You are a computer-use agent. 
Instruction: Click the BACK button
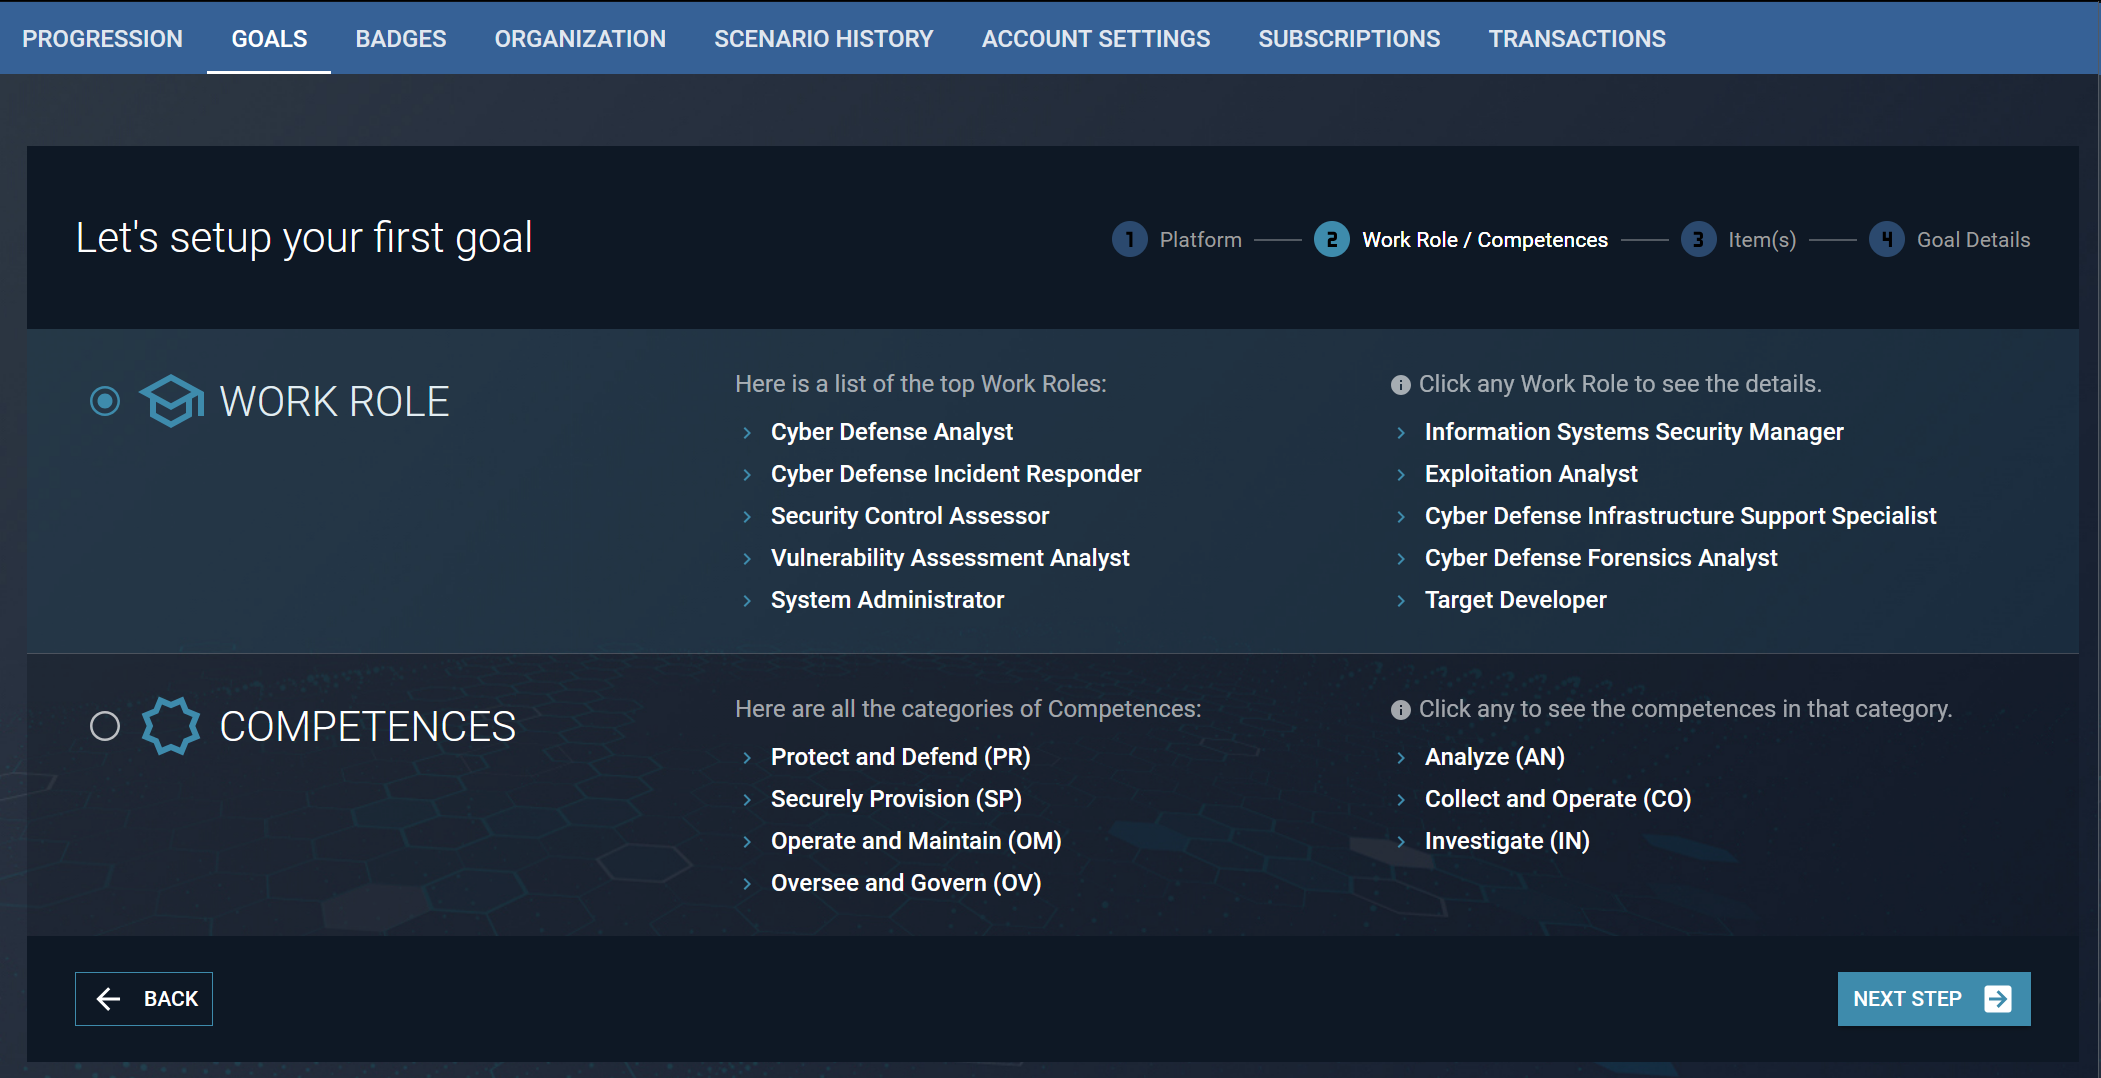point(143,998)
